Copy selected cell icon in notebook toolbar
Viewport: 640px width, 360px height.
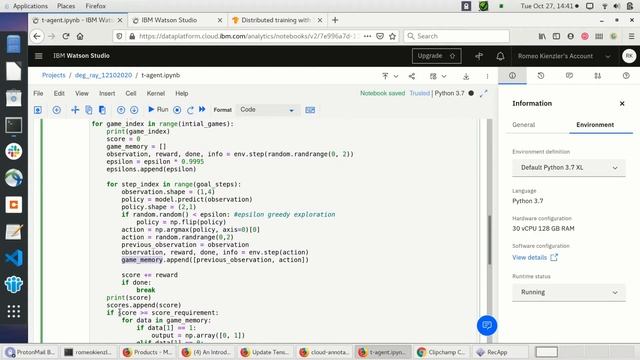click(x=89, y=110)
